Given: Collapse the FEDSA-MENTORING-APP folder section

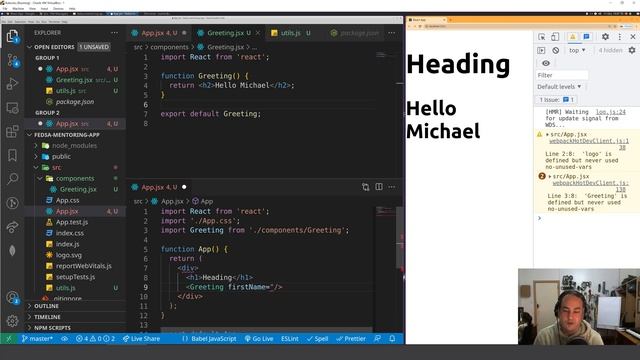Looking at the screenshot, I should 67,135.
